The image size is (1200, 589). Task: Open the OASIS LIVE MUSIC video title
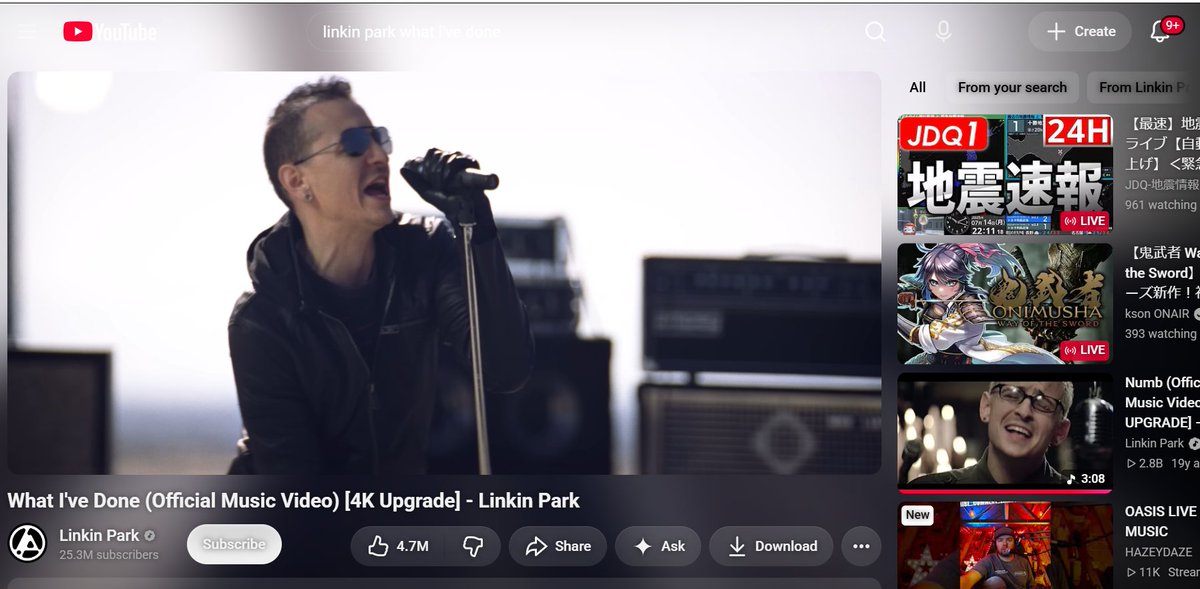tap(1161, 521)
